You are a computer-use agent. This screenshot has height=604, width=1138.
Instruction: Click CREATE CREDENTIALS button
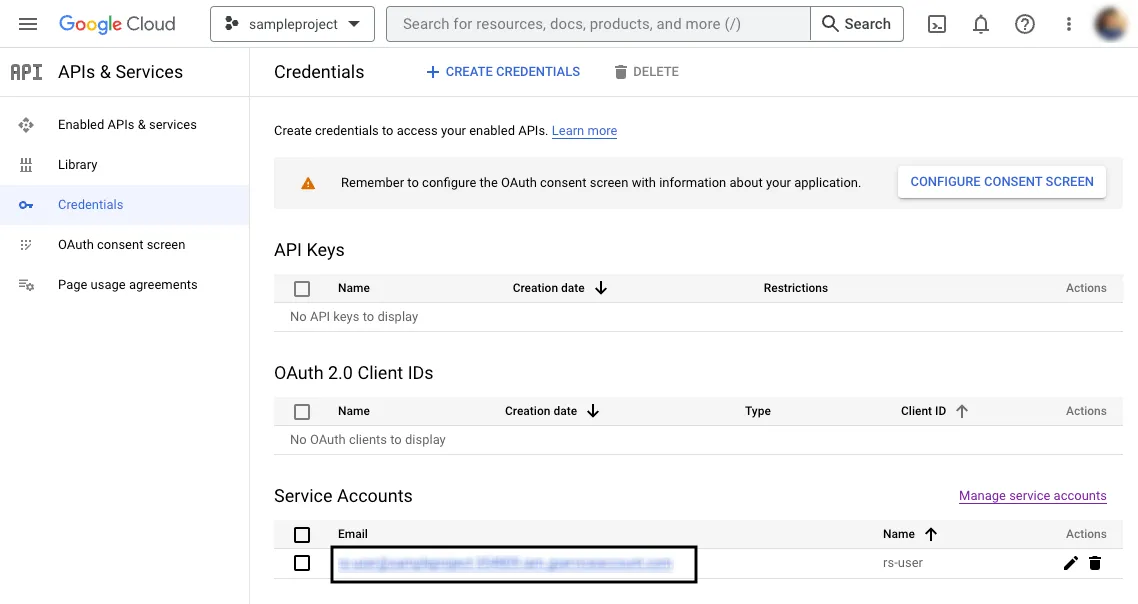503,72
